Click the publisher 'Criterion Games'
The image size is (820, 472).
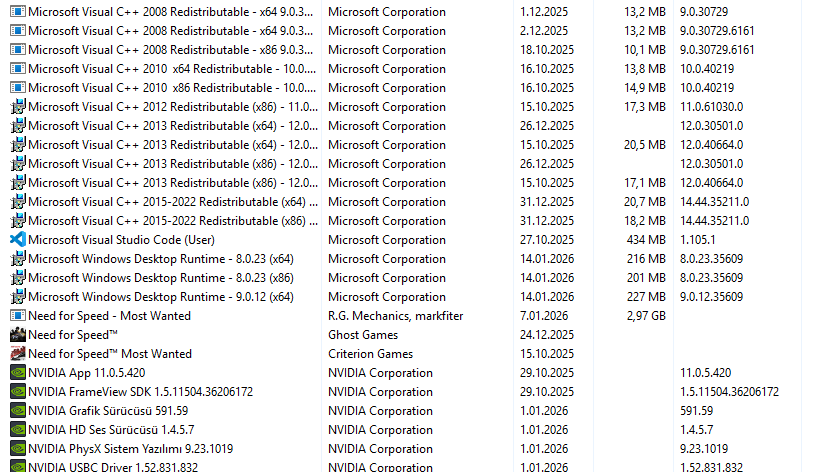371,354
